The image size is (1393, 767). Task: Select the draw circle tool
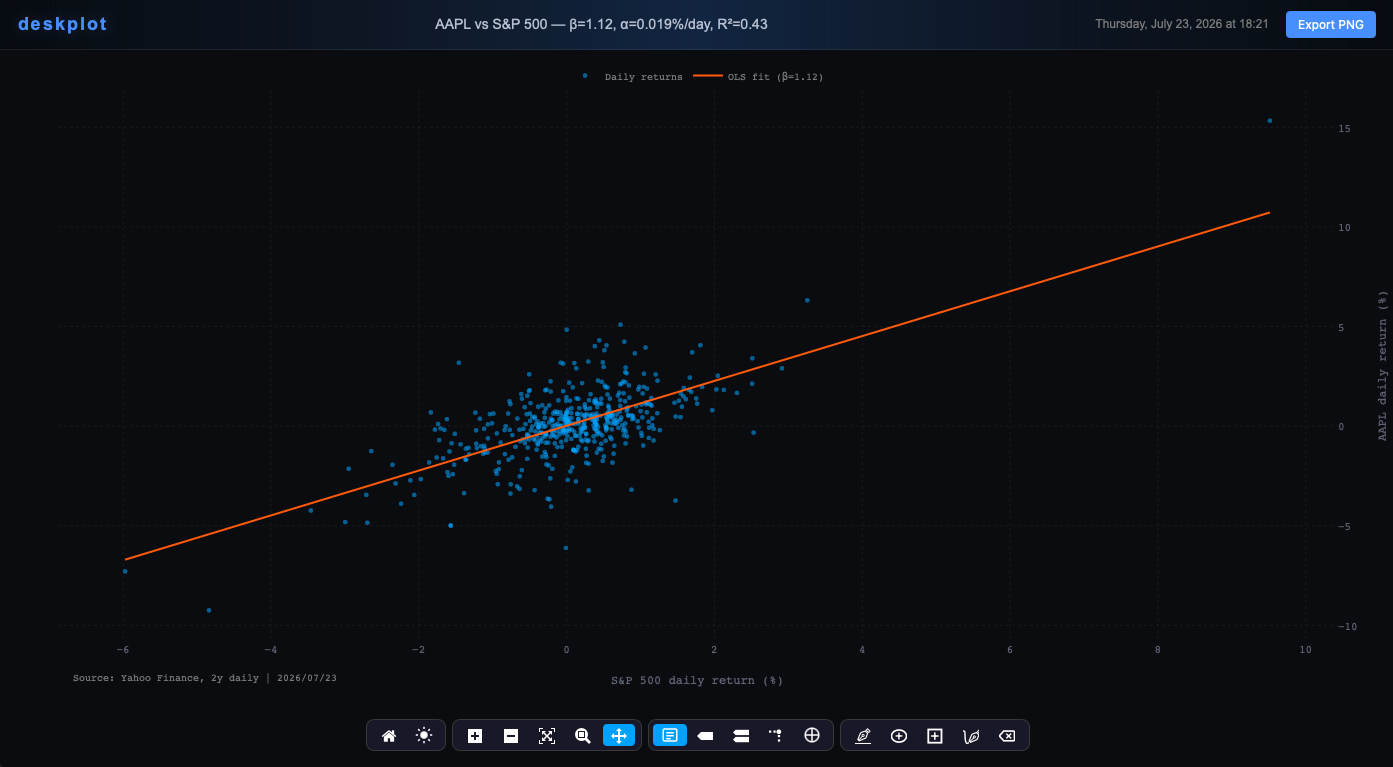click(x=899, y=736)
